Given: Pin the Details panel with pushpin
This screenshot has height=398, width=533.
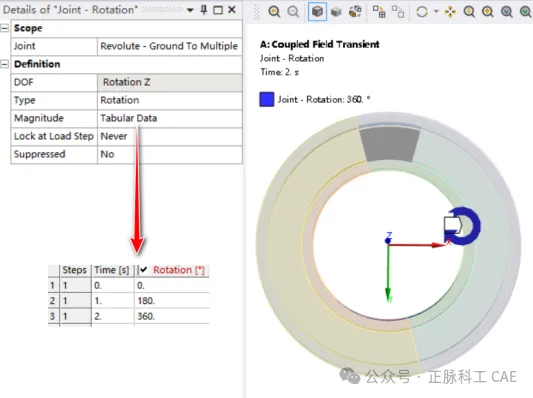Looking at the screenshot, I should (204, 10).
